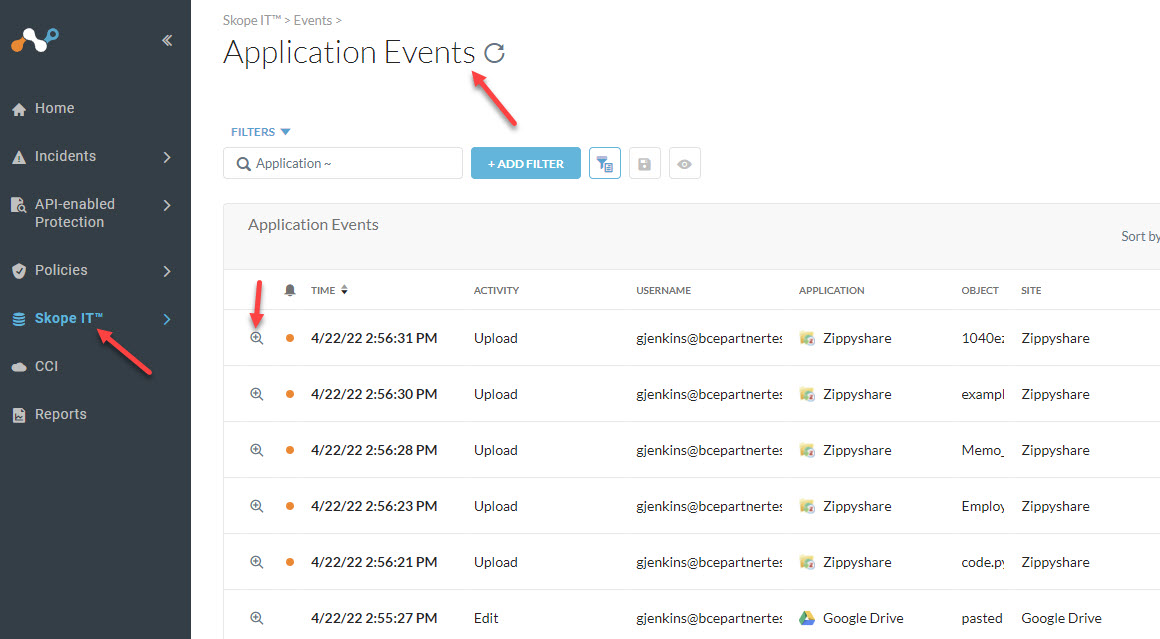Click the Skope IT stack icon
This screenshot has width=1160, height=639.
(x=19, y=320)
